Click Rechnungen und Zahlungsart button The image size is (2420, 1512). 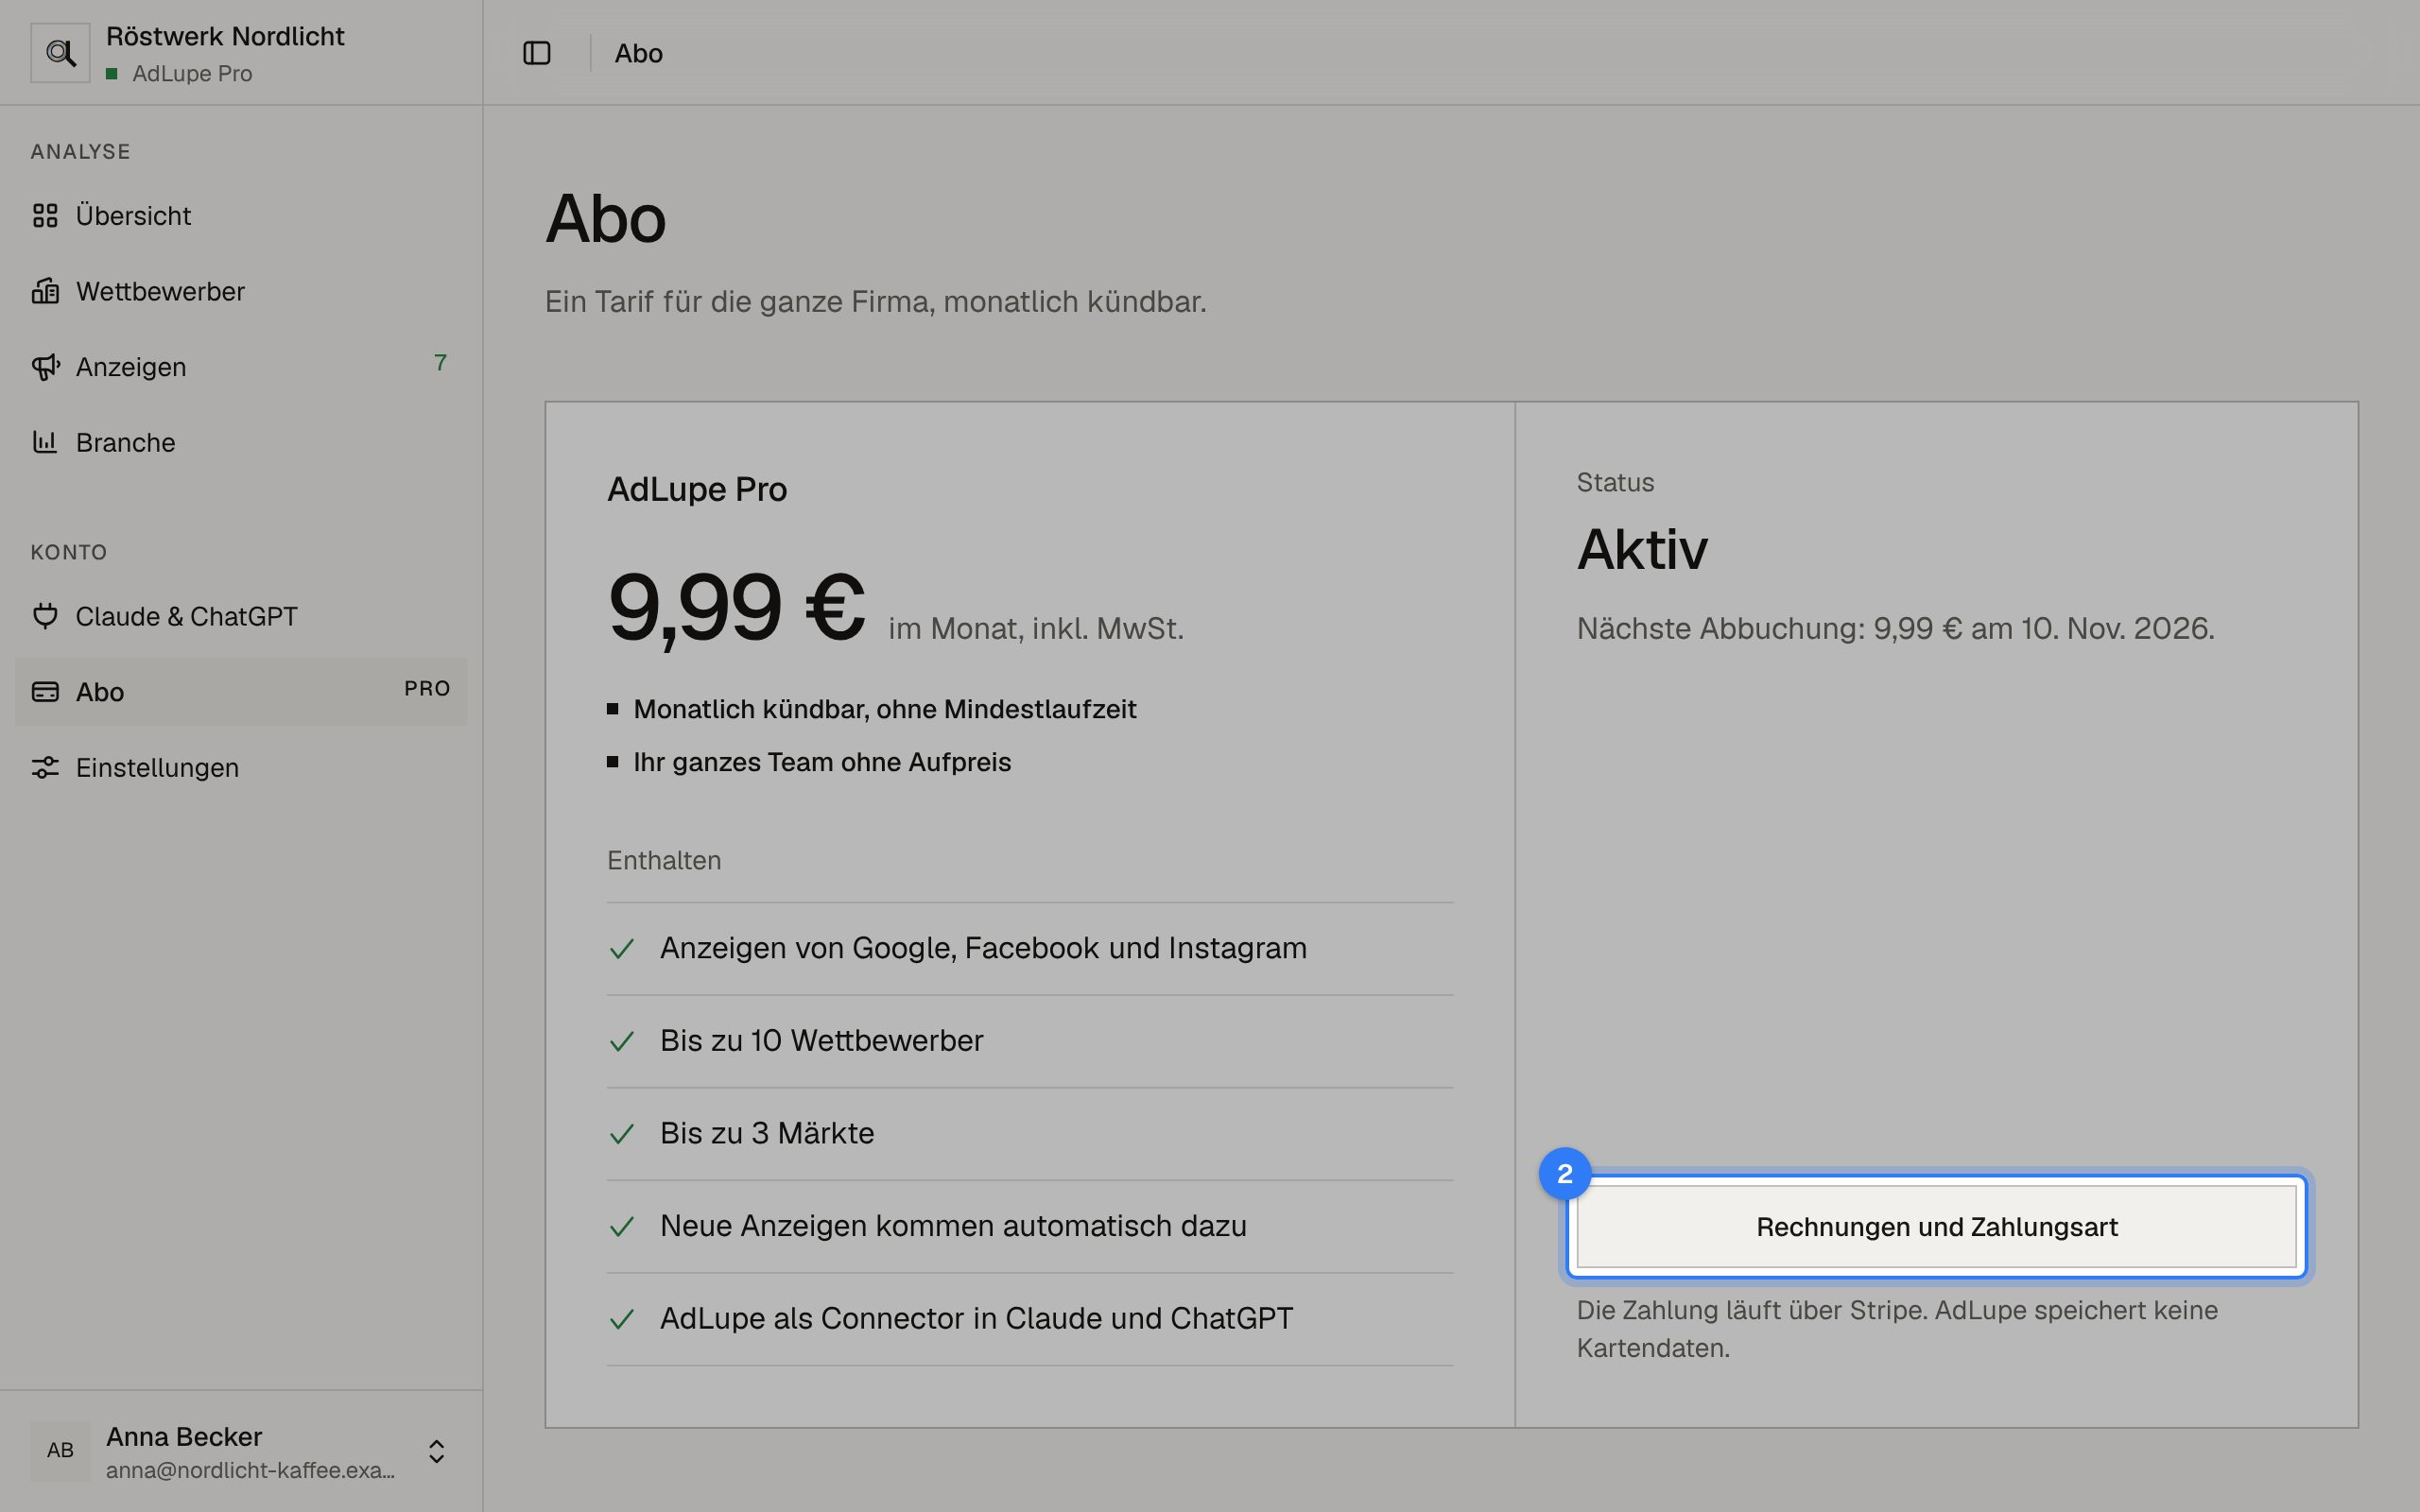[x=1937, y=1227]
